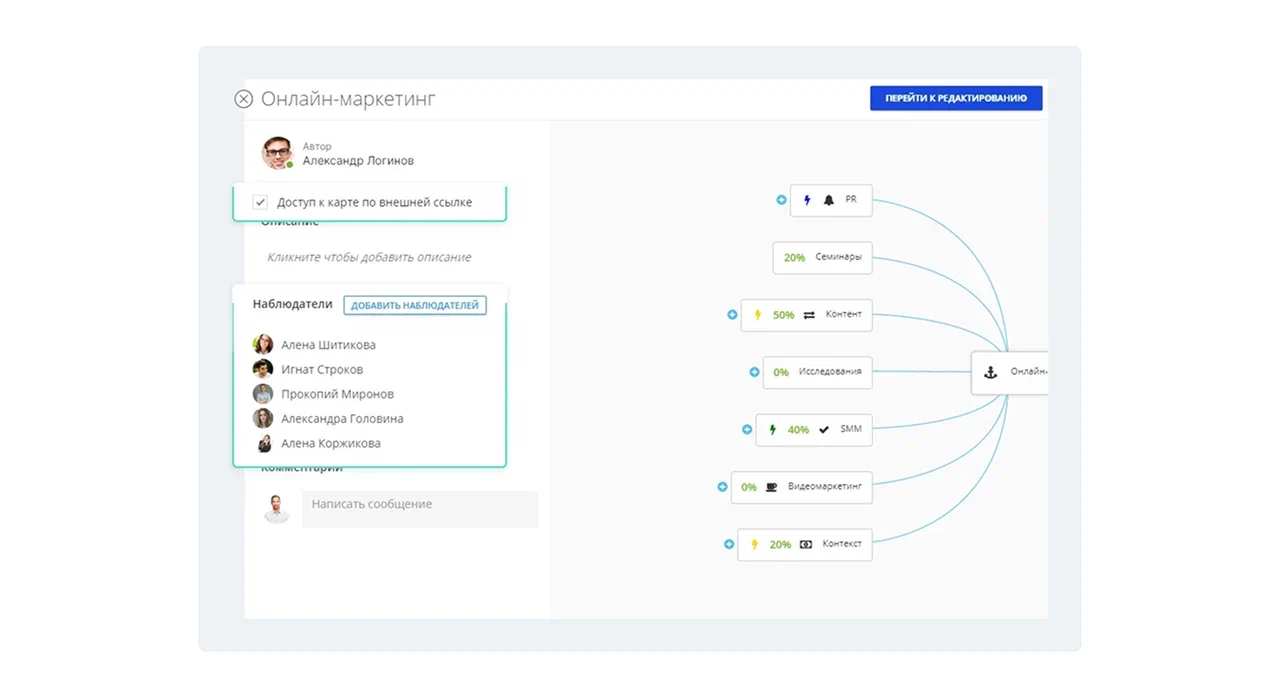Screen dimensions: 1280x698
Task: Click the money icon in the Контекст node
Action: coord(806,545)
